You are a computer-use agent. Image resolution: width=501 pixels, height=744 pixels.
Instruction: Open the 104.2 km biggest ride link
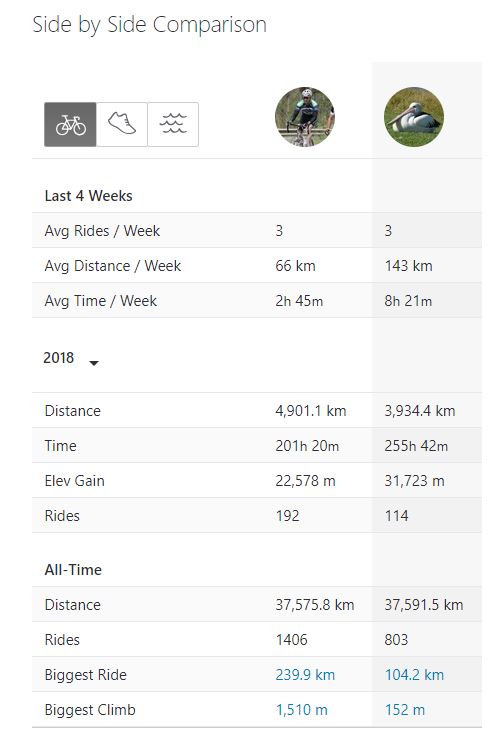[414, 675]
